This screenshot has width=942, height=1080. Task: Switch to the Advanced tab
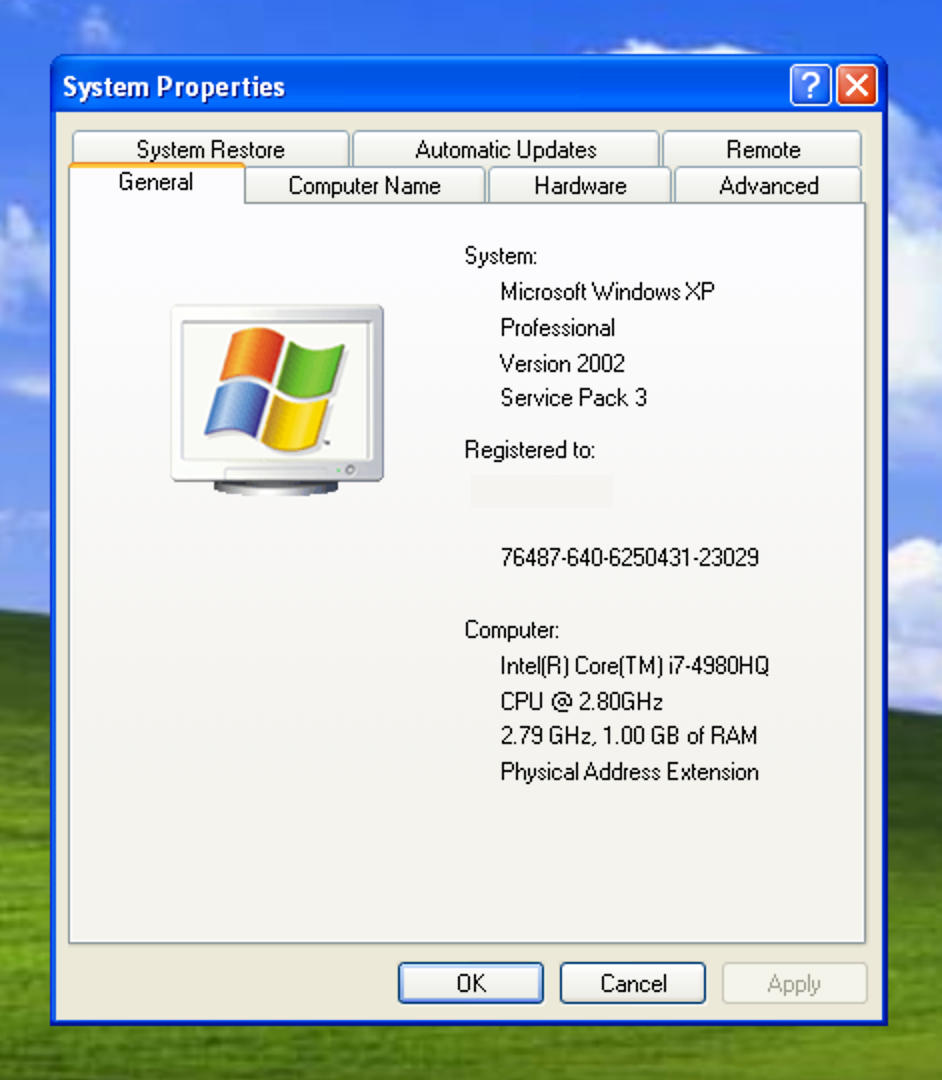point(768,185)
